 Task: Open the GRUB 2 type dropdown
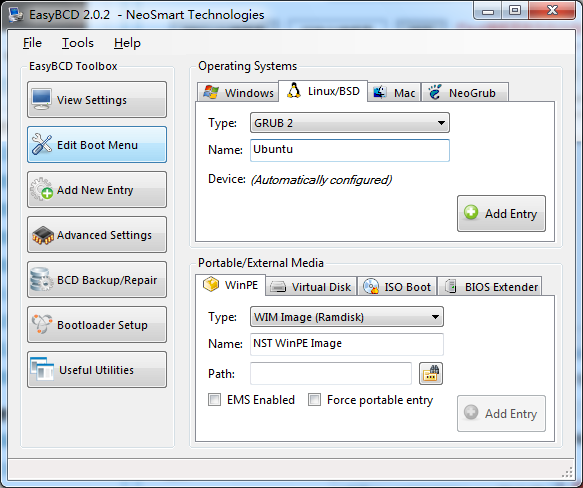tap(350, 123)
